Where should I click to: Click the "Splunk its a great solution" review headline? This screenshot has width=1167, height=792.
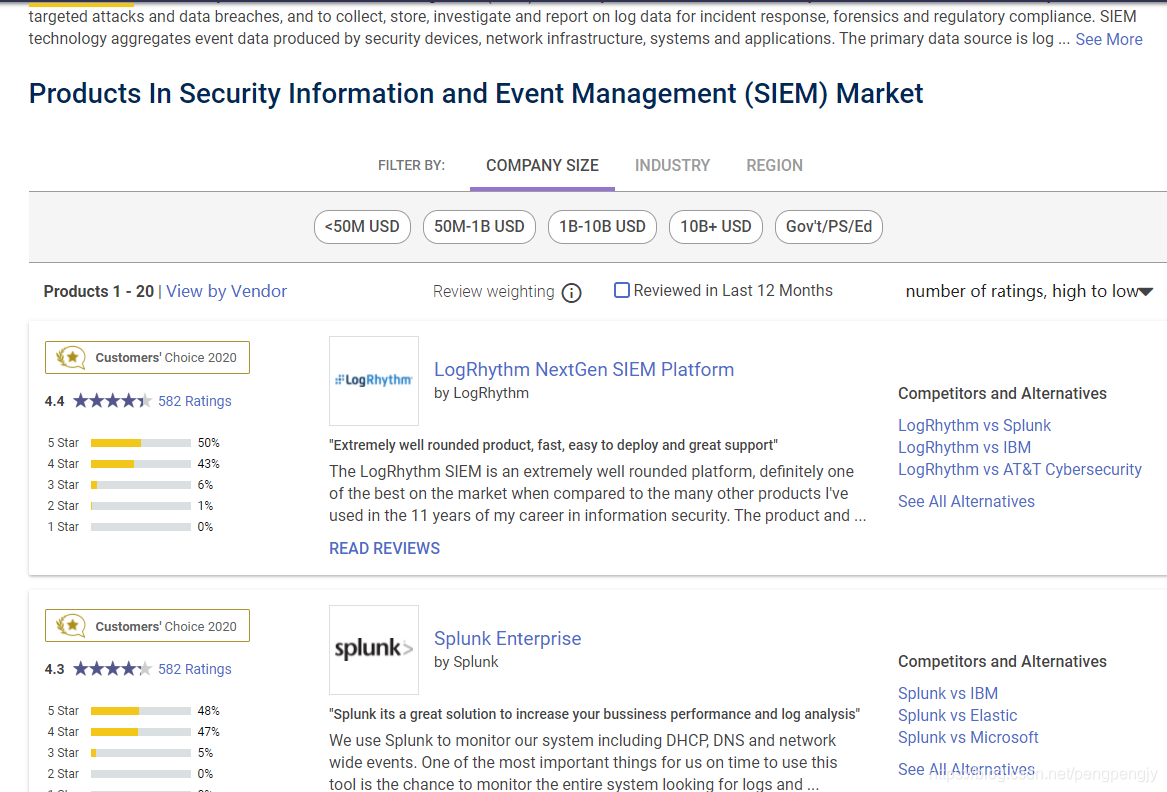(x=595, y=714)
